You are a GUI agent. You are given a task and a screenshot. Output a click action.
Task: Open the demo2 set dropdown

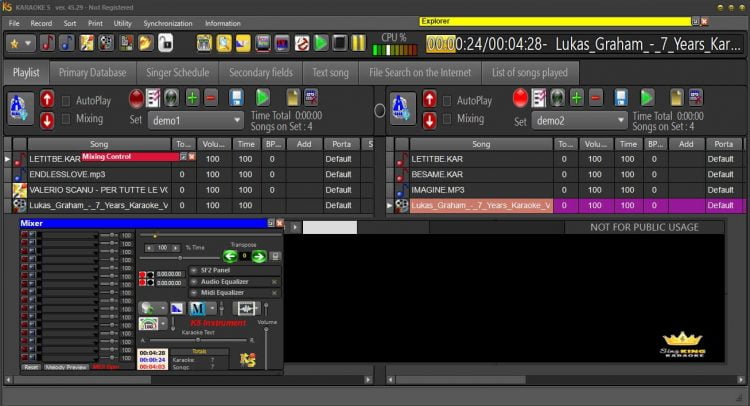point(579,121)
